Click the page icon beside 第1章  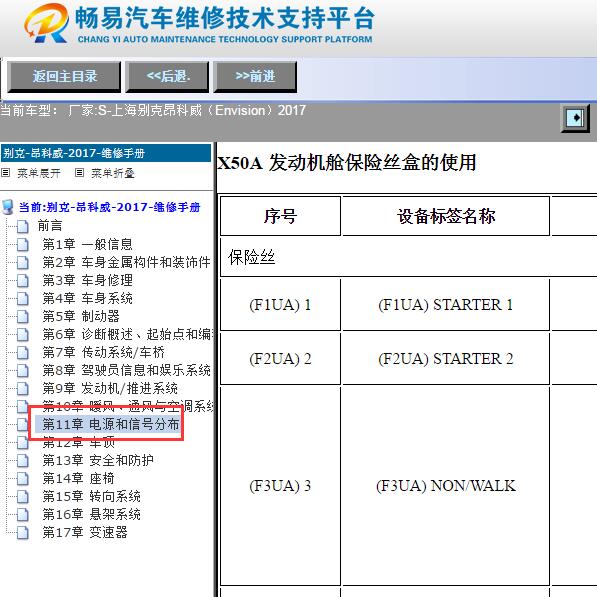(x=23, y=244)
